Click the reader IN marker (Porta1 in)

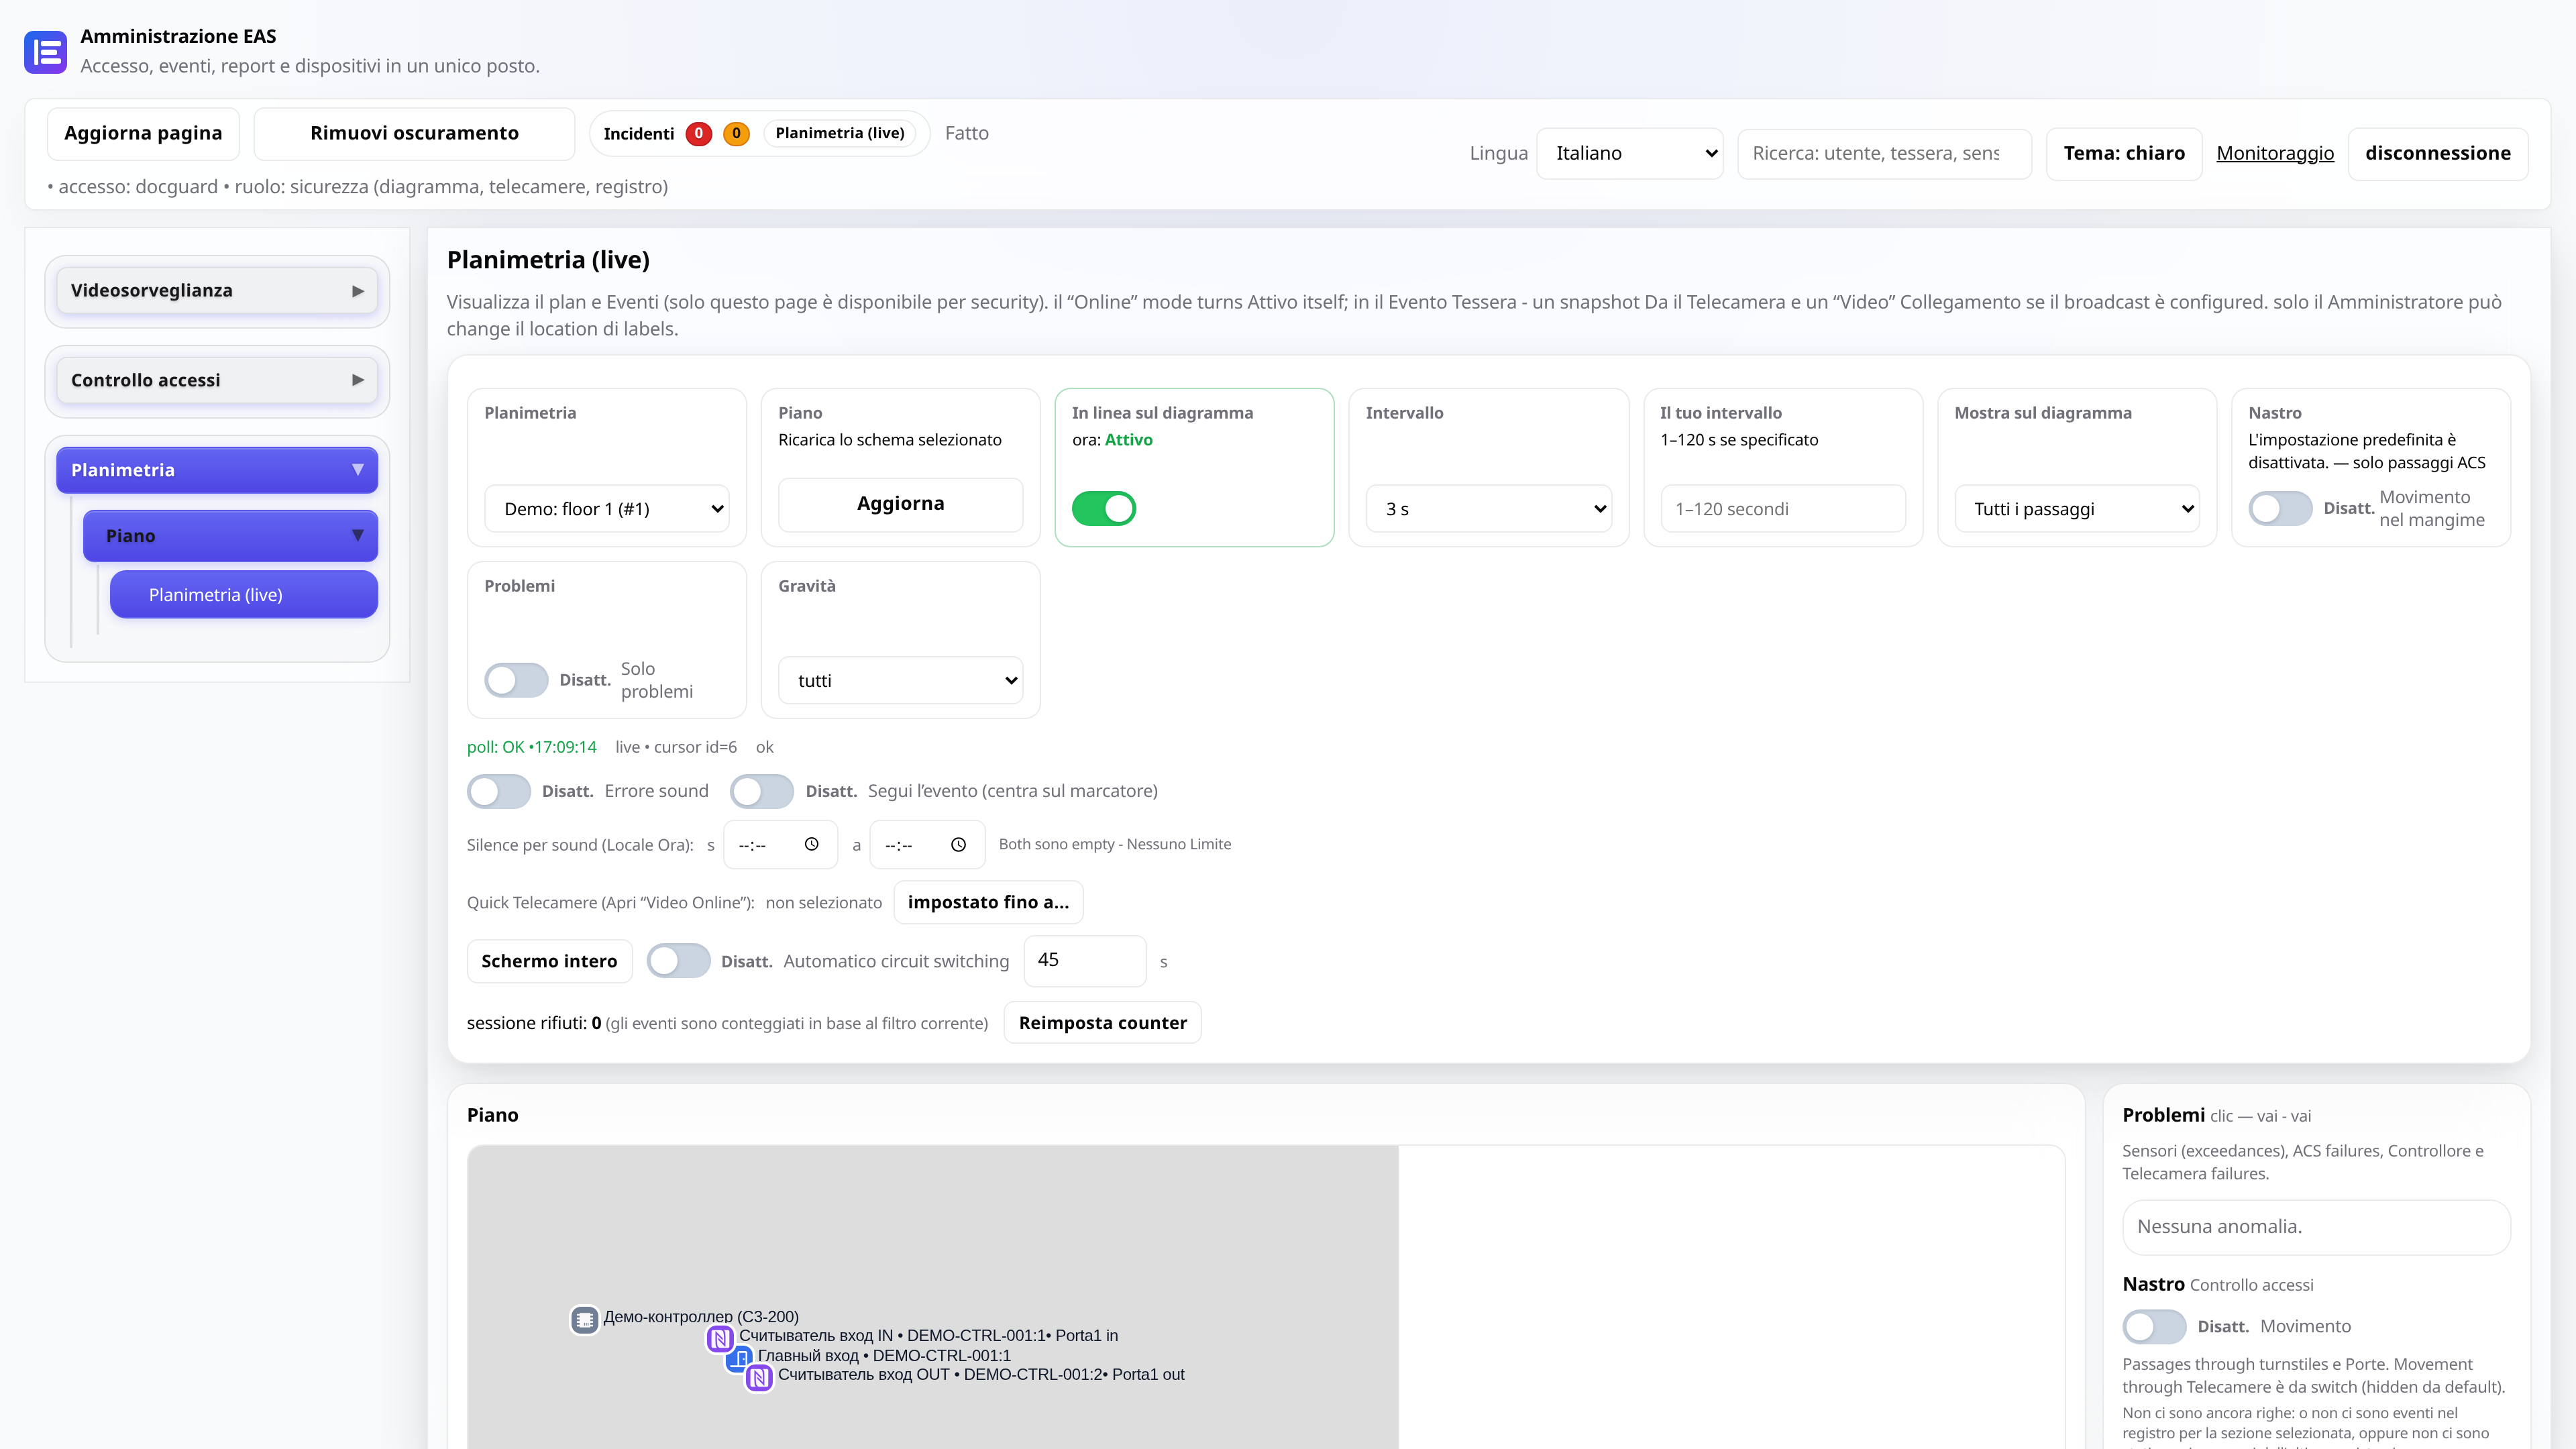coord(720,1338)
